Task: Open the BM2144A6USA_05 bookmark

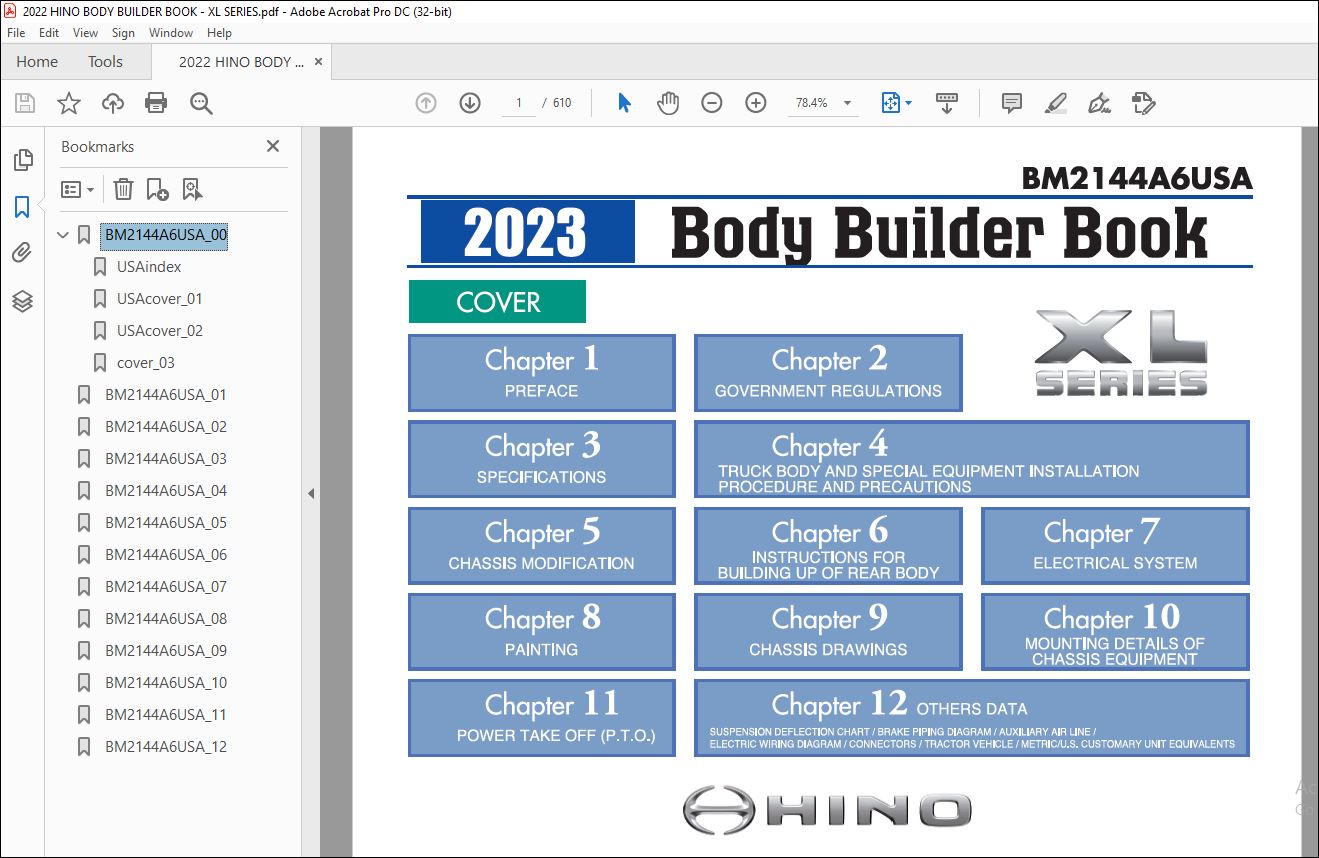Action: click(x=166, y=523)
